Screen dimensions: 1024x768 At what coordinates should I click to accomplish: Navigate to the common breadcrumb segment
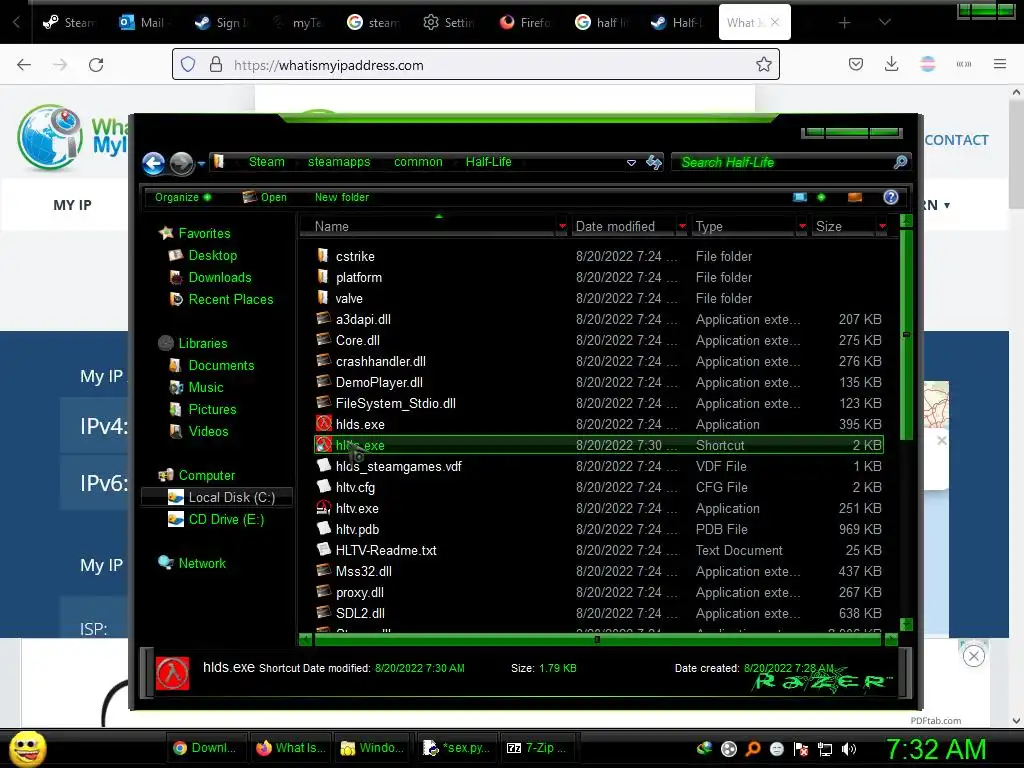(x=418, y=162)
